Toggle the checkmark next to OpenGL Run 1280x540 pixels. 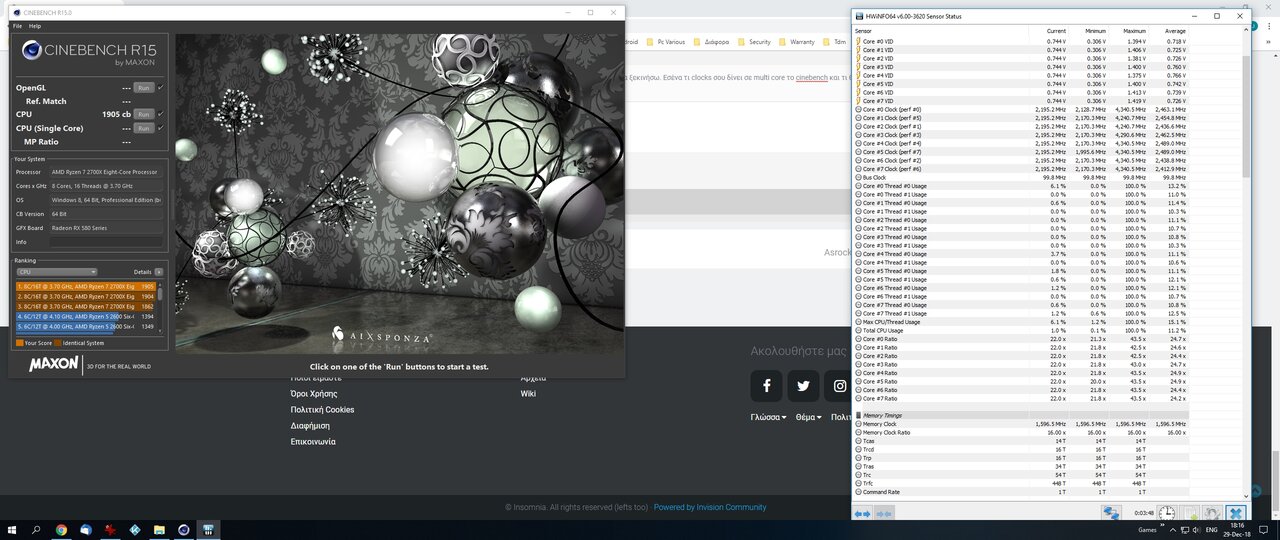[x=161, y=88]
